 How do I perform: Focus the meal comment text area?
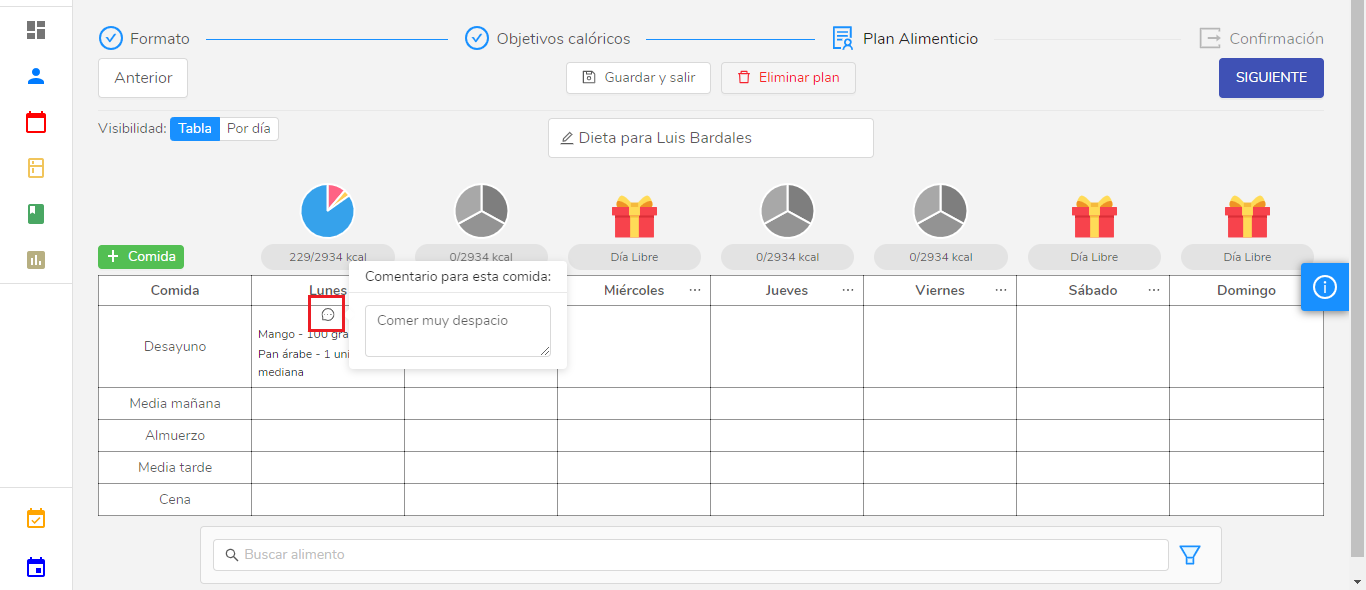coord(458,331)
